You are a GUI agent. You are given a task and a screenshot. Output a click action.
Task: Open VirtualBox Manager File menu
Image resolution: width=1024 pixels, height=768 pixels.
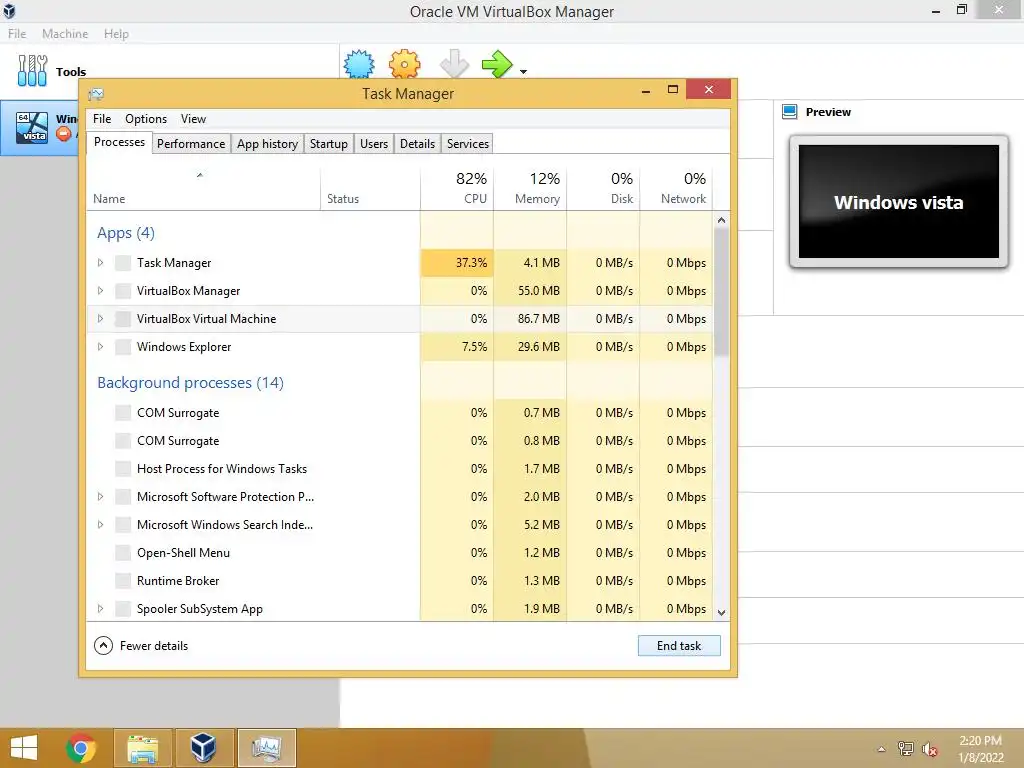point(17,34)
